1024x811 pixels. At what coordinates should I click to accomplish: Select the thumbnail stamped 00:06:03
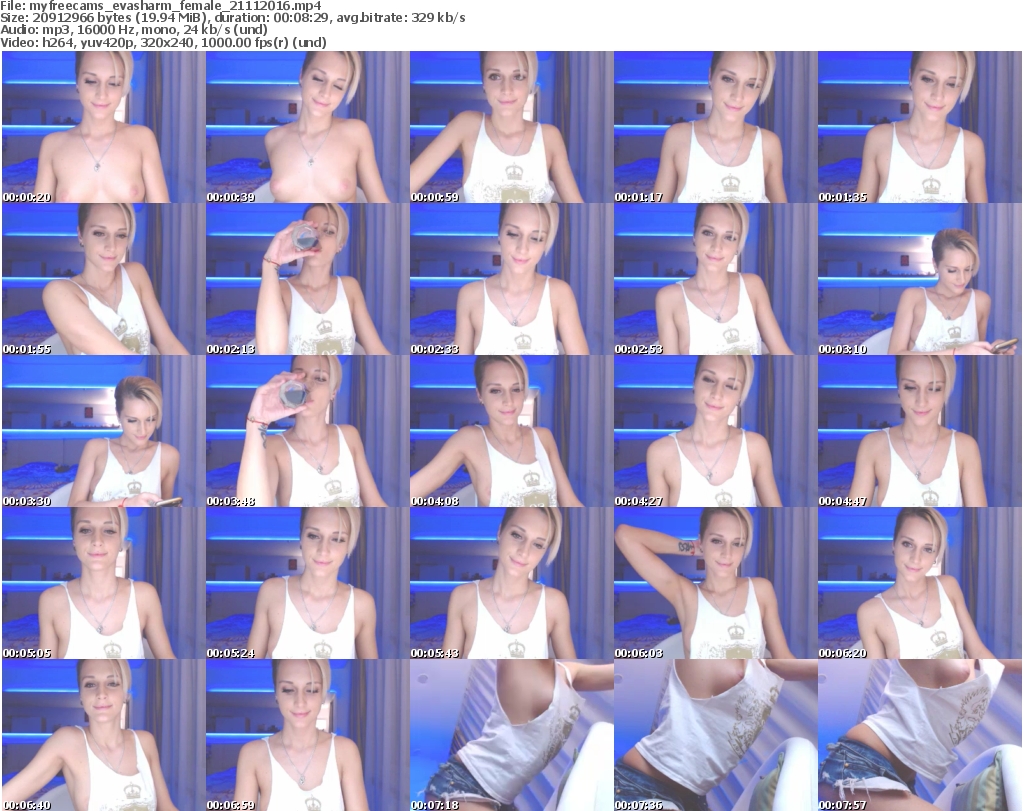pyautogui.click(x=715, y=583)
